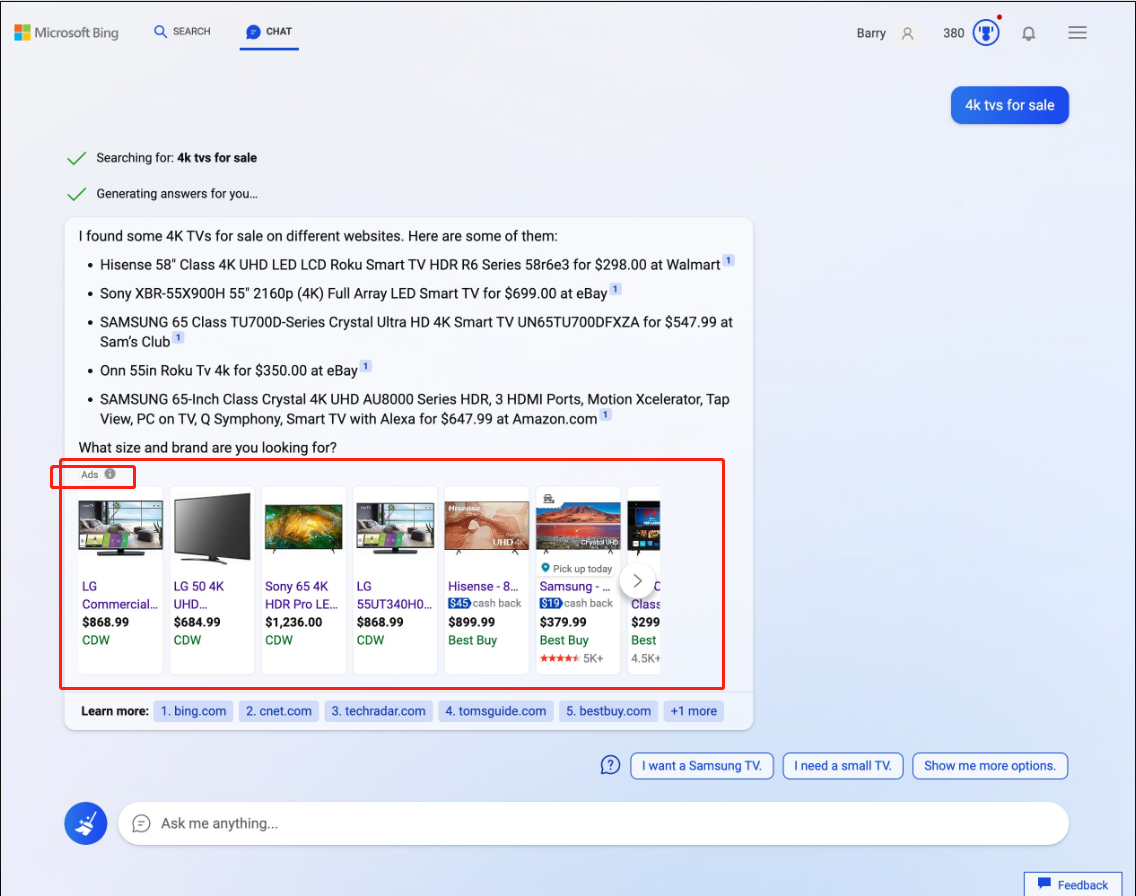Visit the cnet.com source link
This screenshot has width=1136, height=896.
click(279, 711)
